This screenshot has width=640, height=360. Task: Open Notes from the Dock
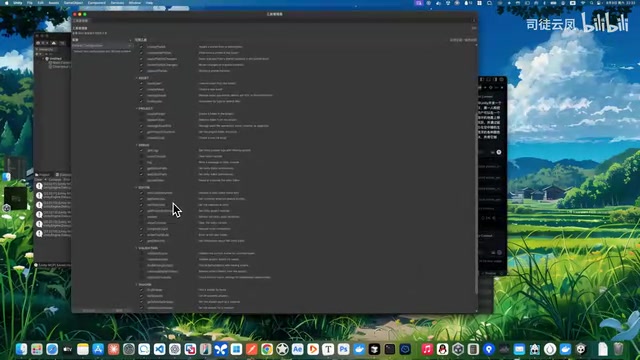[x=83, y=349]
